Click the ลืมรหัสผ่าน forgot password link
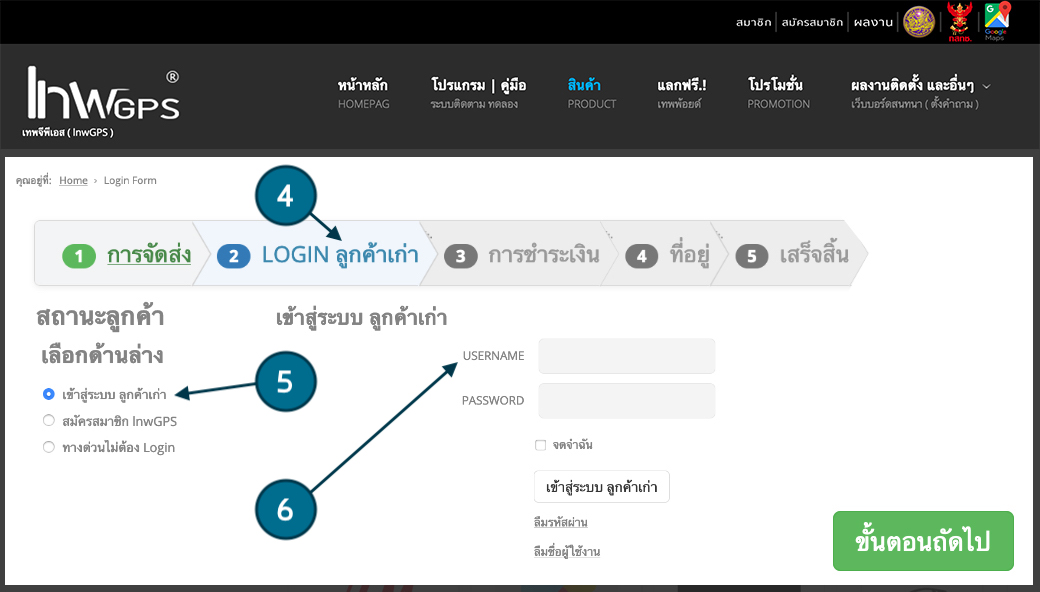Viewport: 1040px width, 592px height. pos(560,522)
